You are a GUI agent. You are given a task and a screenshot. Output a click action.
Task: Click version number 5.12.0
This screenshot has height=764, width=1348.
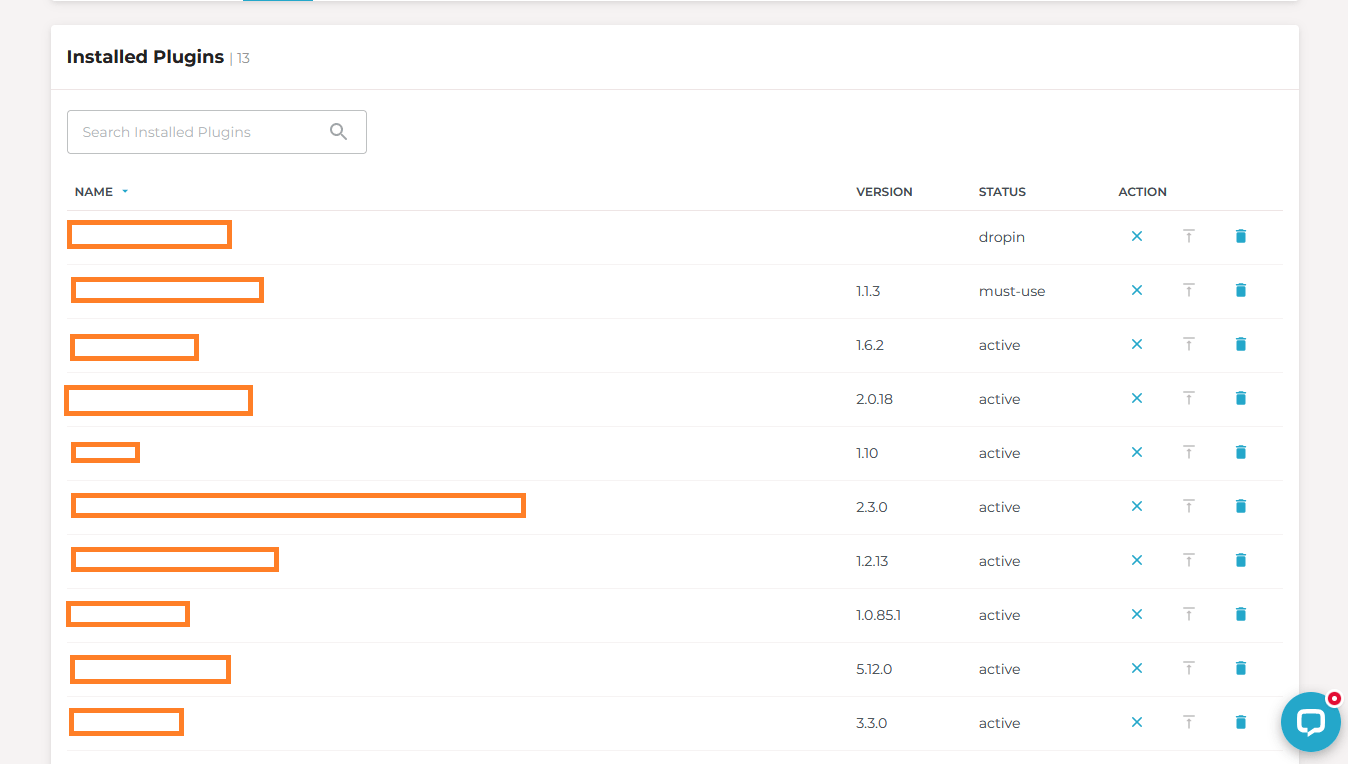874,669
